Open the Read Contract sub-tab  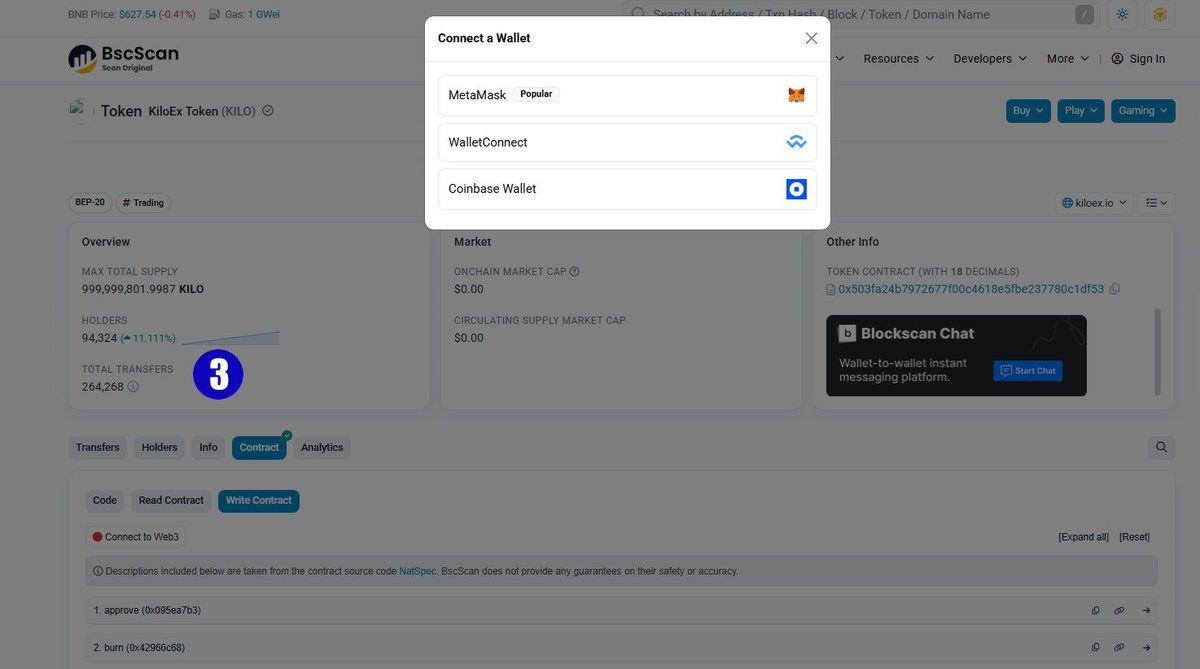171,500
